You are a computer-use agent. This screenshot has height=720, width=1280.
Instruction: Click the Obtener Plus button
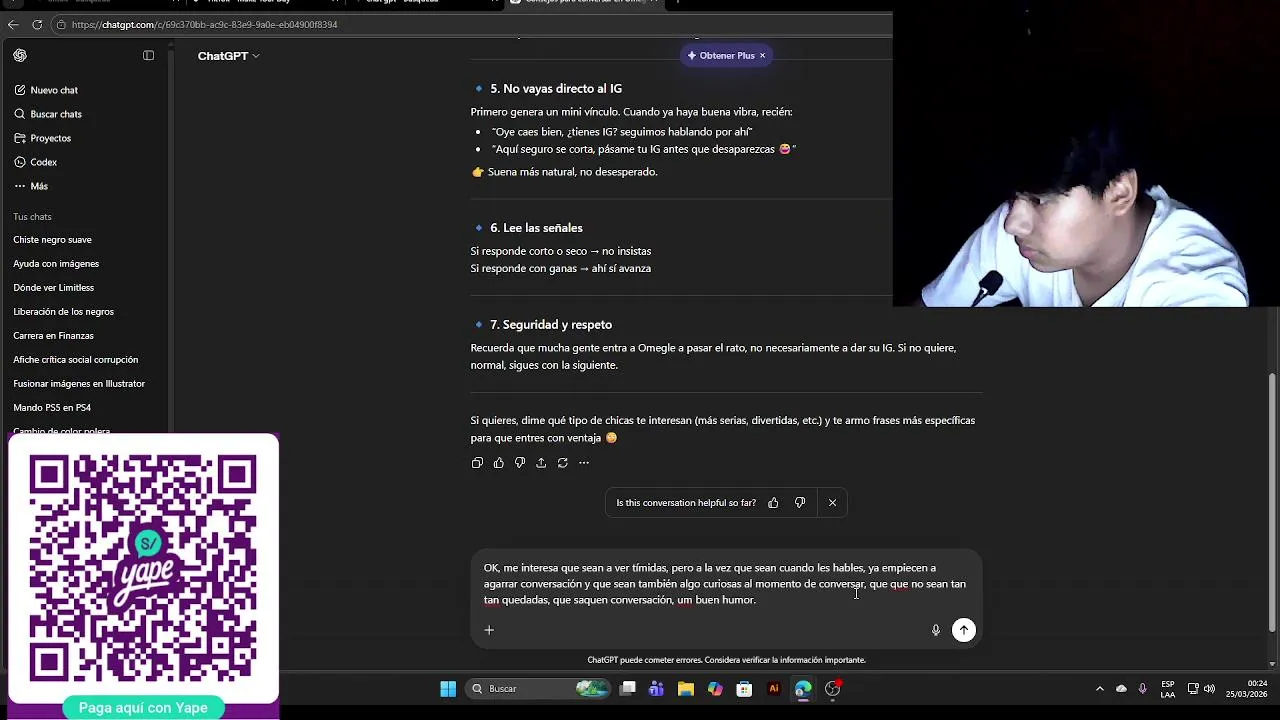pyautogui.click(x=721, y=56)
